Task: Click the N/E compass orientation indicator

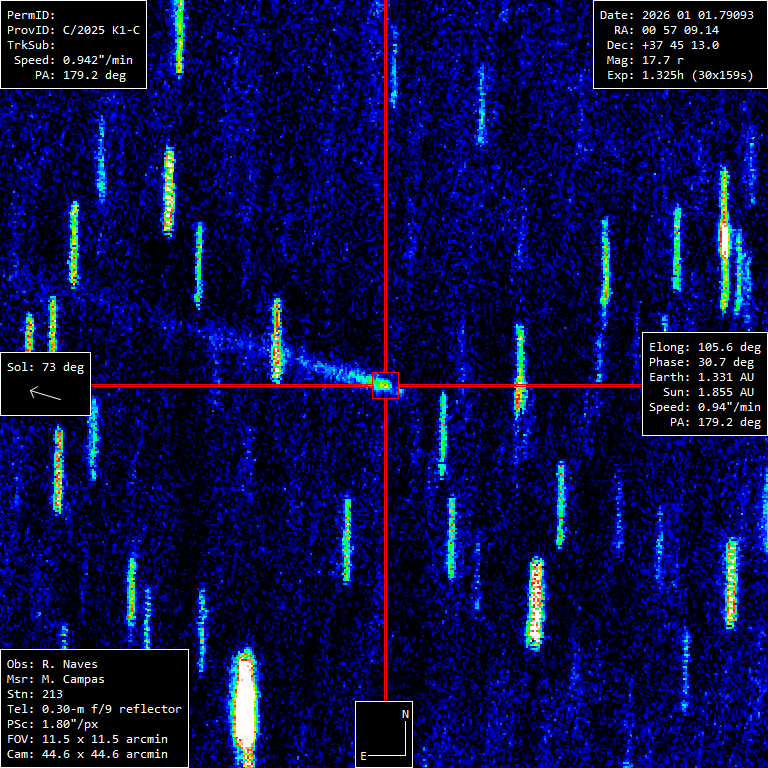Action: 384,734
